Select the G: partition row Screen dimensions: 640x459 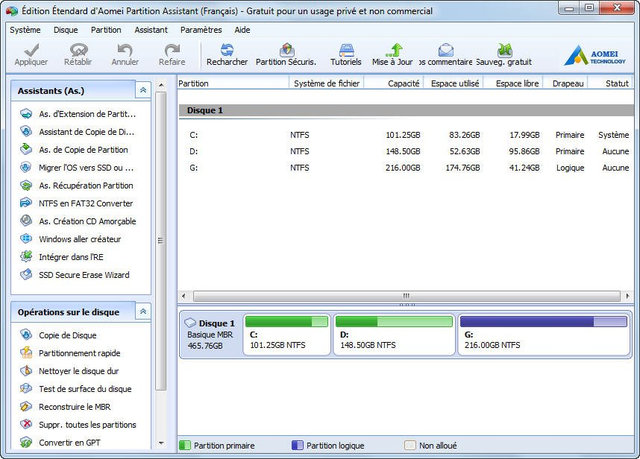406,168
